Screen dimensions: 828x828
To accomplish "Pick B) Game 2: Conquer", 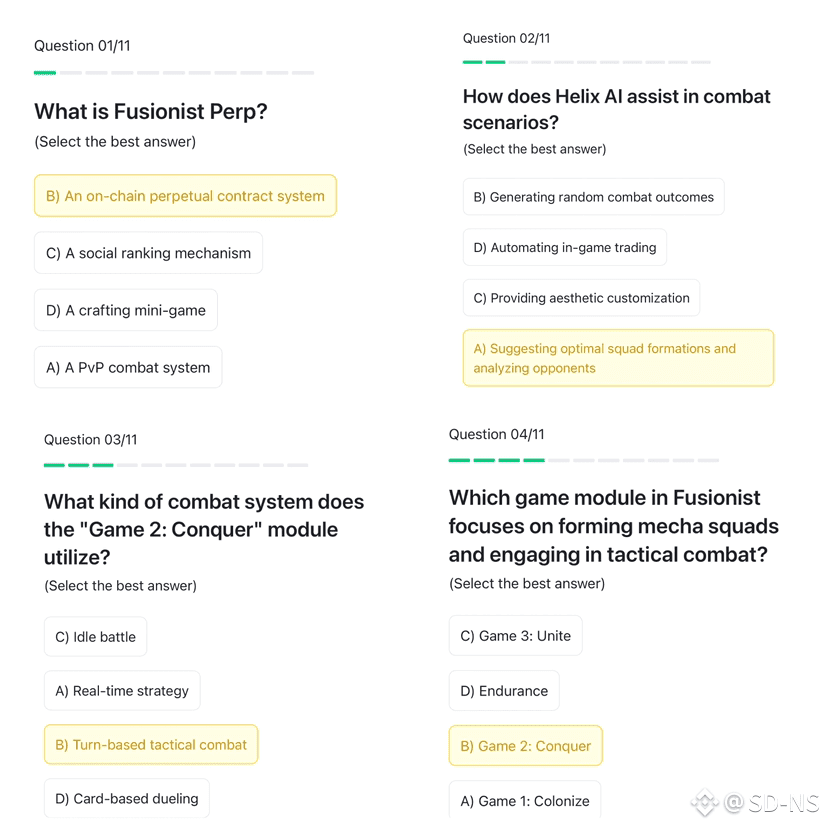I will point(525,746).
